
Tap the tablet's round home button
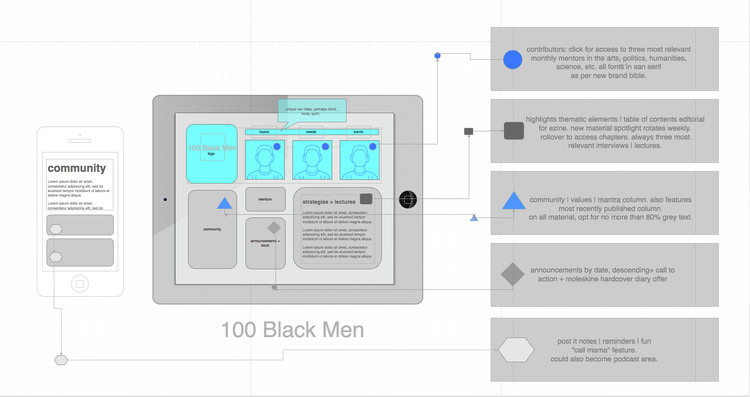tap(408, 199)
